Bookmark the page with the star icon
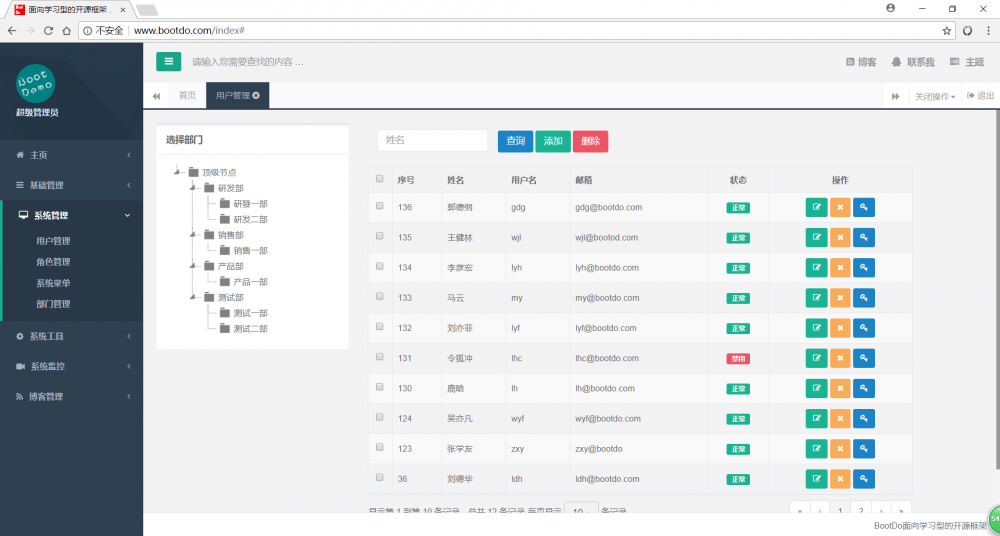The height and width of the screenshot is (536, 1000). click(x=946, y=31)
